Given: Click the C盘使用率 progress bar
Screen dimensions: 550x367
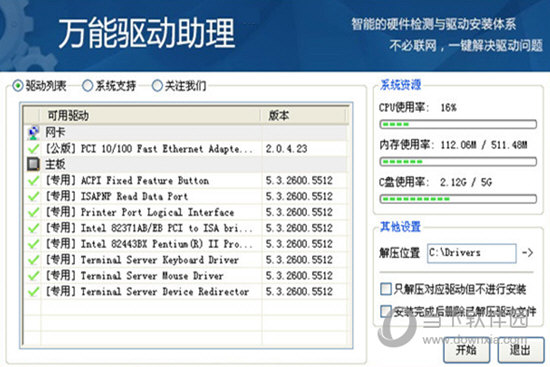Looking at the screenshot, I should (x=458, y=199).
